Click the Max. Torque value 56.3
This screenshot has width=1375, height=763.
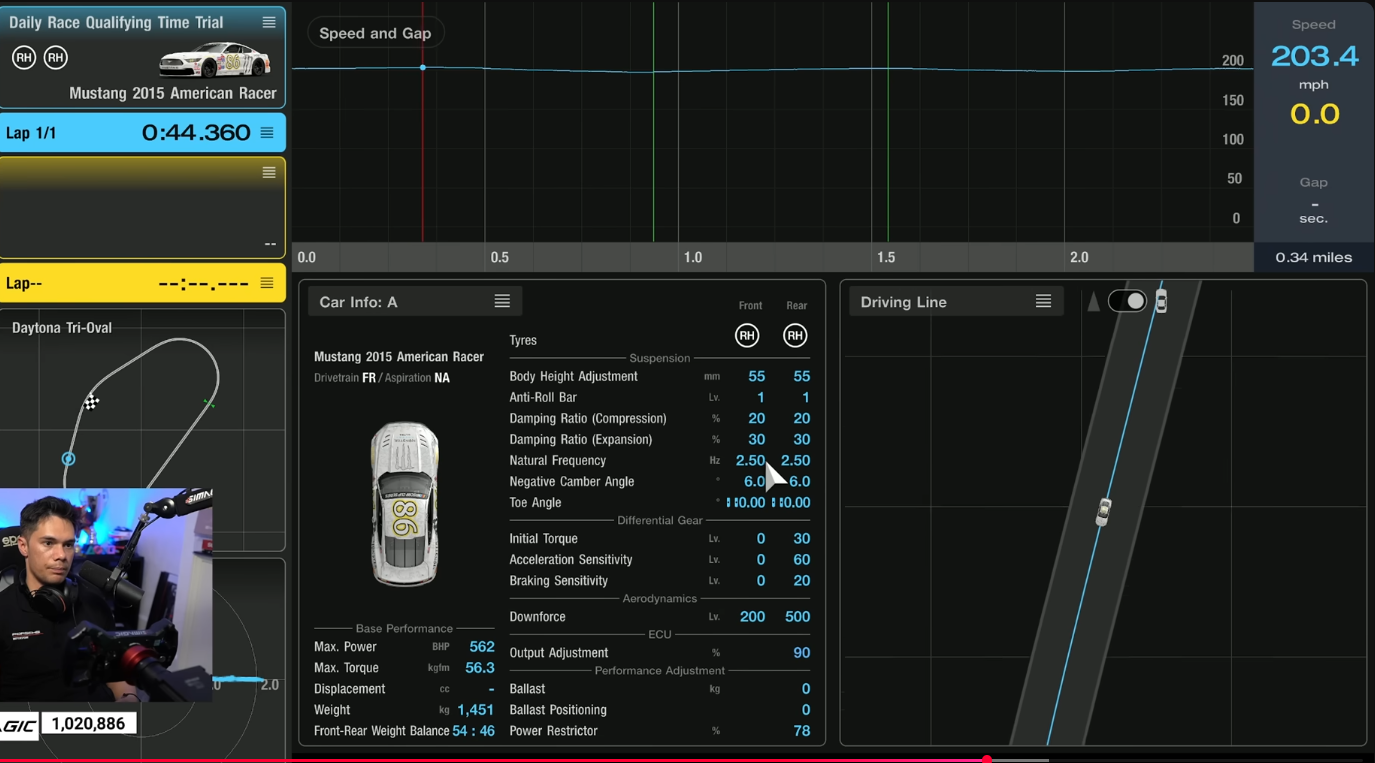pyautogui.click(x=480, y=667)
